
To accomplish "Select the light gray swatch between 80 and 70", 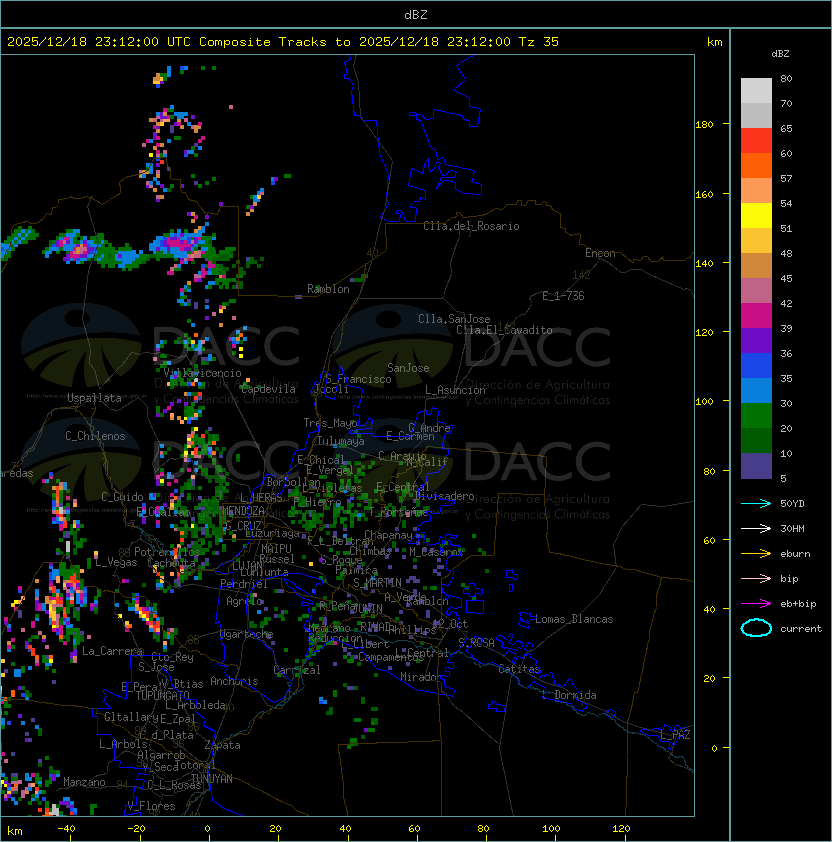I will (756, 91).
